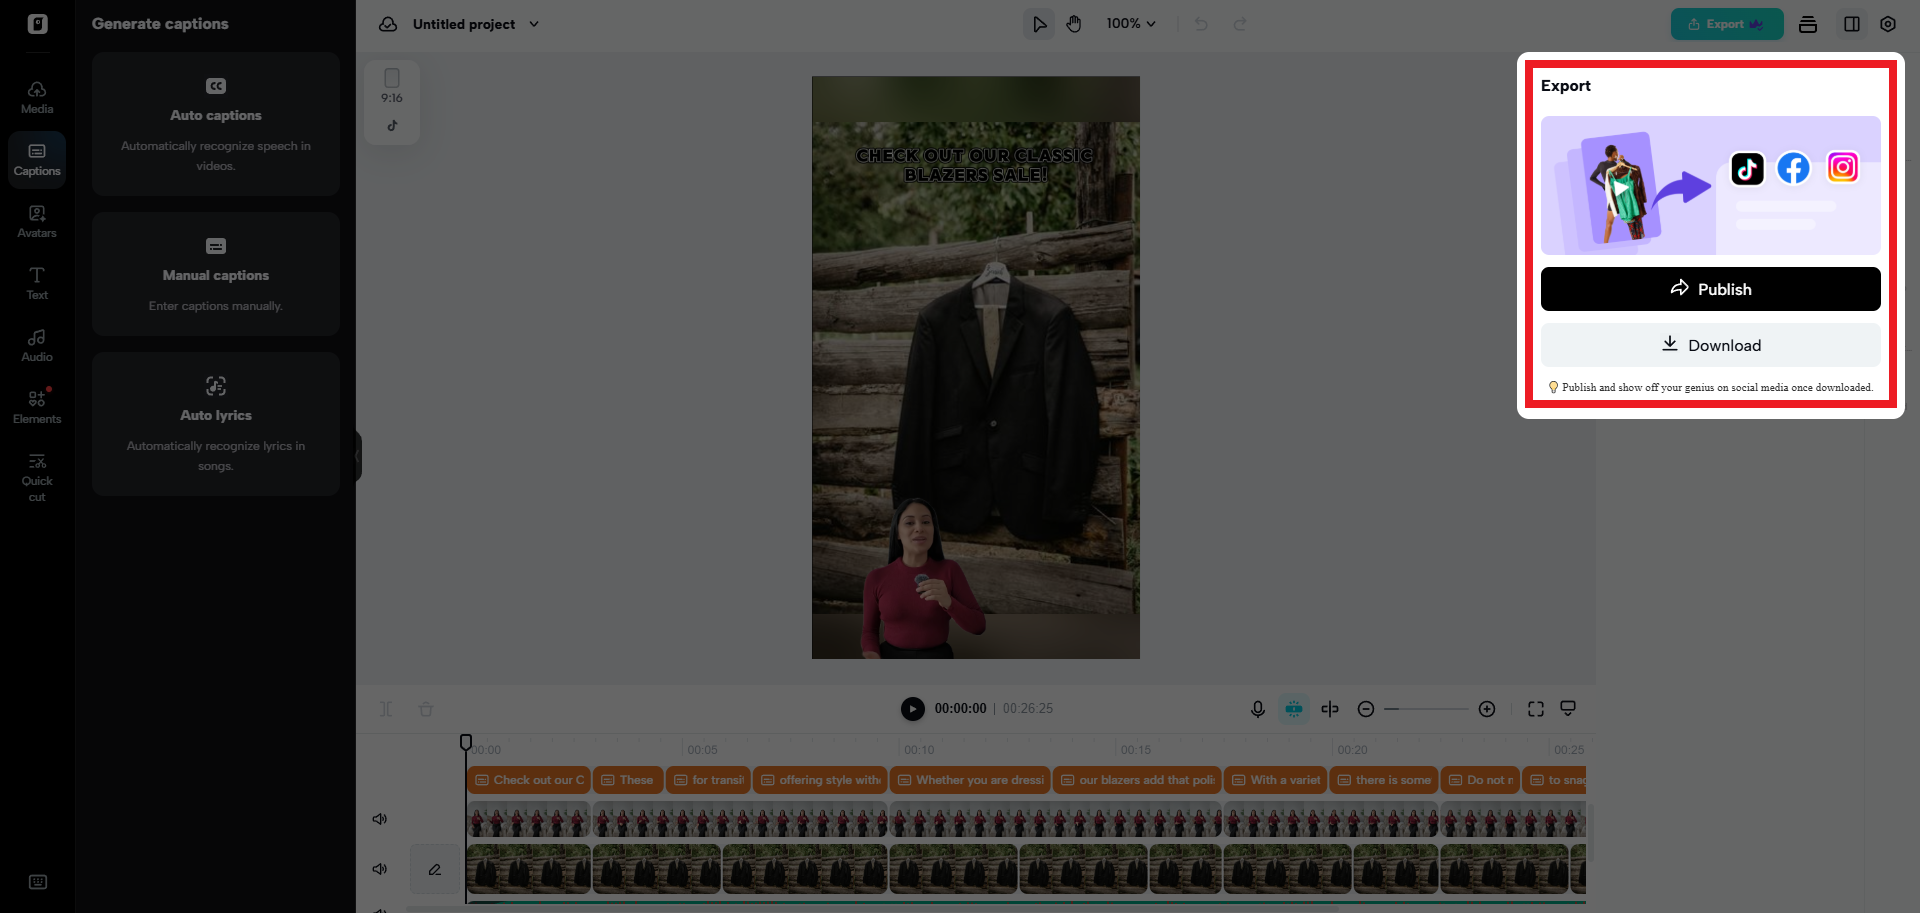Switch to the Media tab
Image resolution: width=1920 pixels, height=913 pixels.
point(36,96)
